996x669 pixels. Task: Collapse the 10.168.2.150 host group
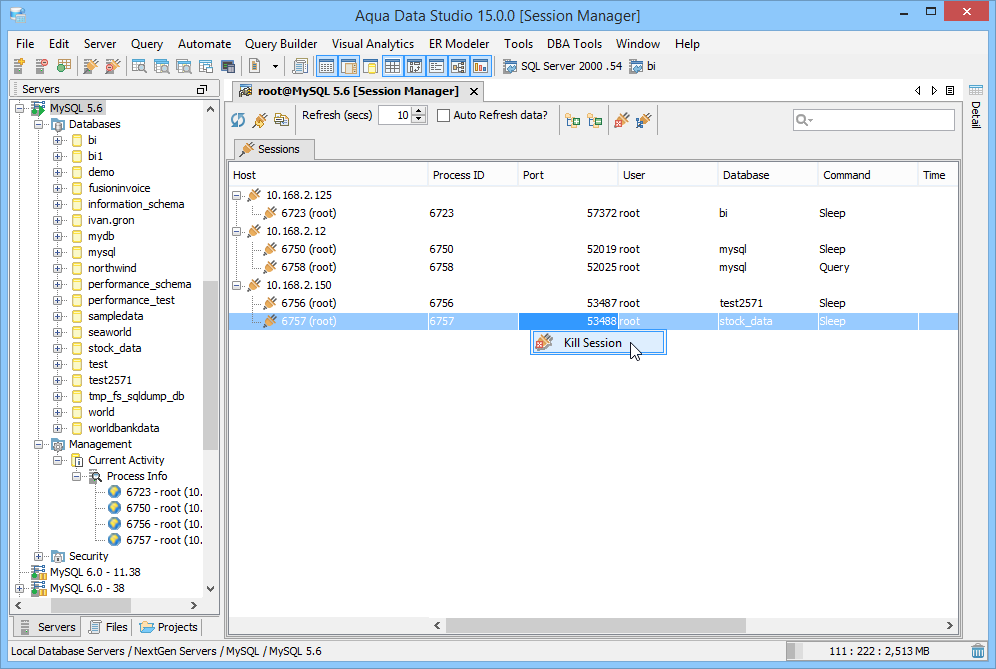(237, 285)
